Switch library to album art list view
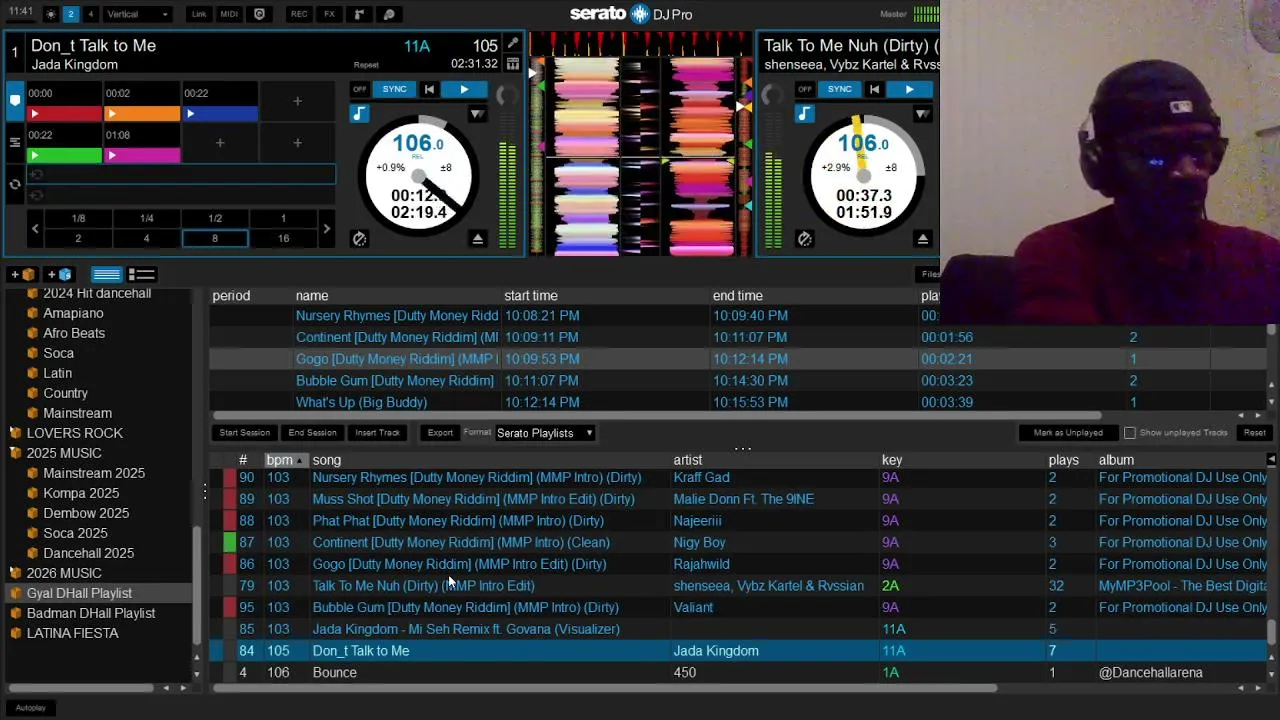The image size is (1280, 720). [x=142, y=274]
